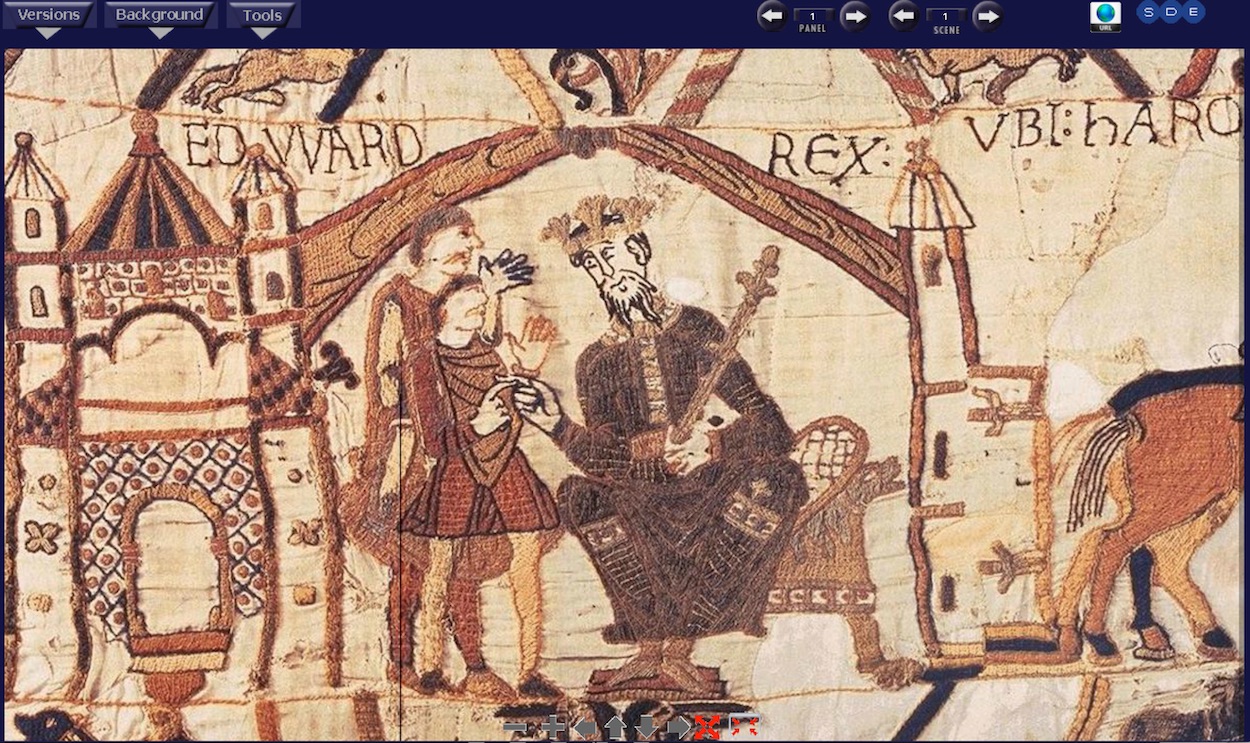Zoom out with the minus icon

(516, 728)
